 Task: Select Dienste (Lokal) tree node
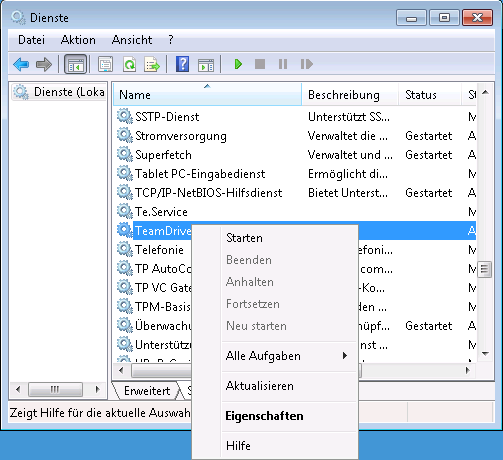pos(59,92)
